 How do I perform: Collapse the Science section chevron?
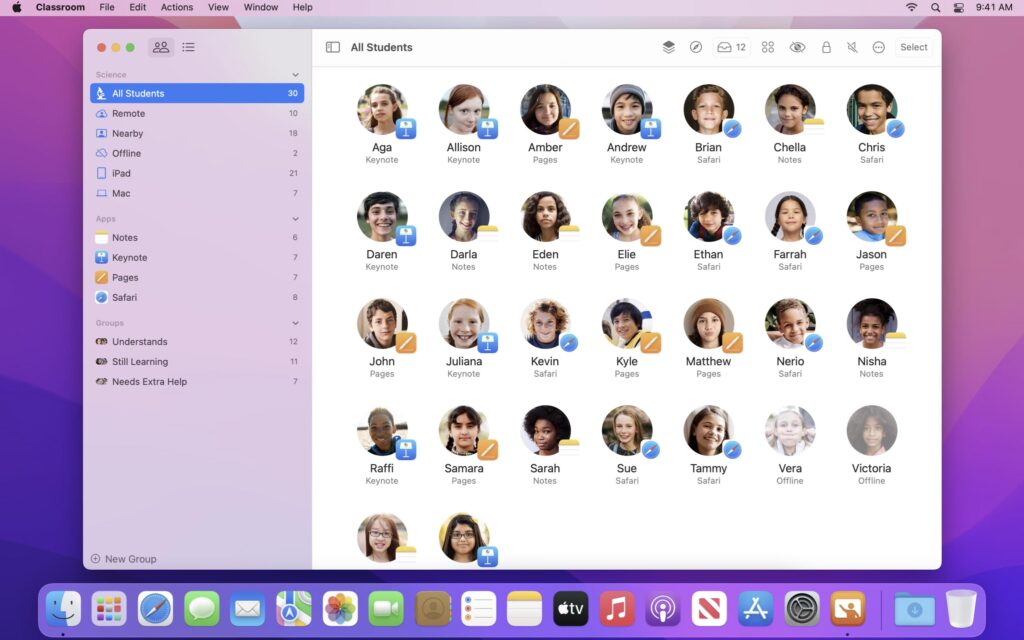295,75
